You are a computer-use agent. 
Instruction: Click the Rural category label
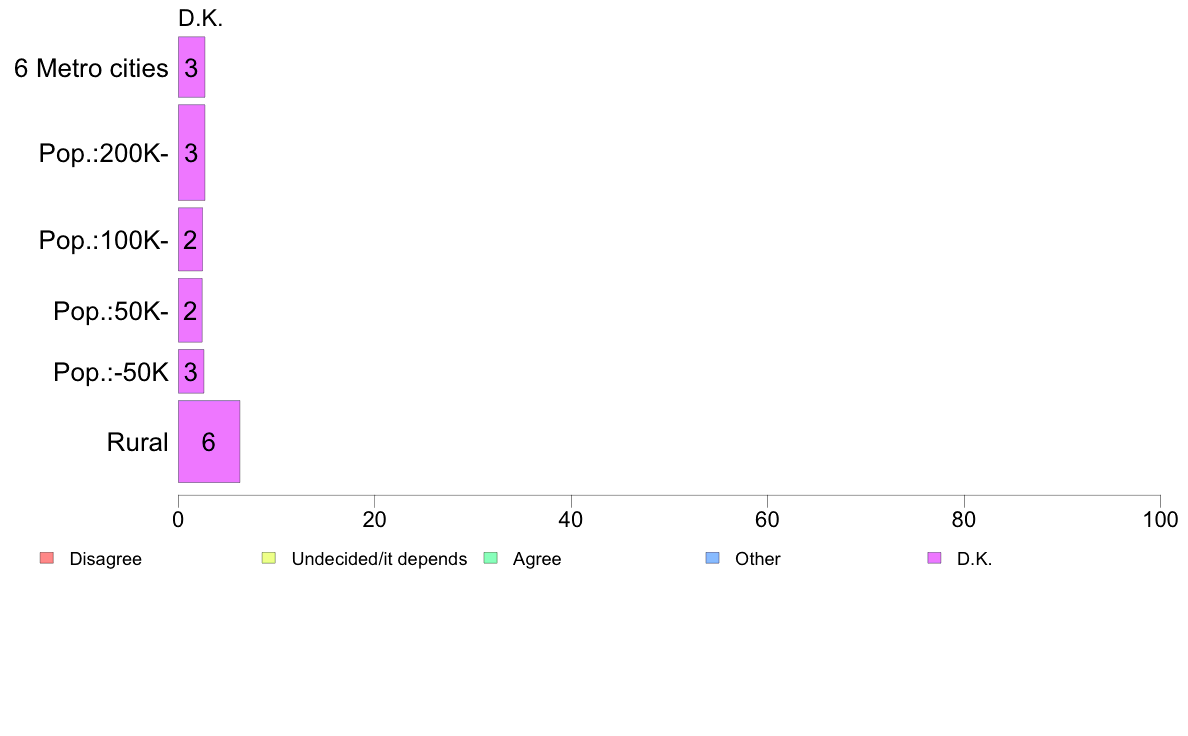137,442
